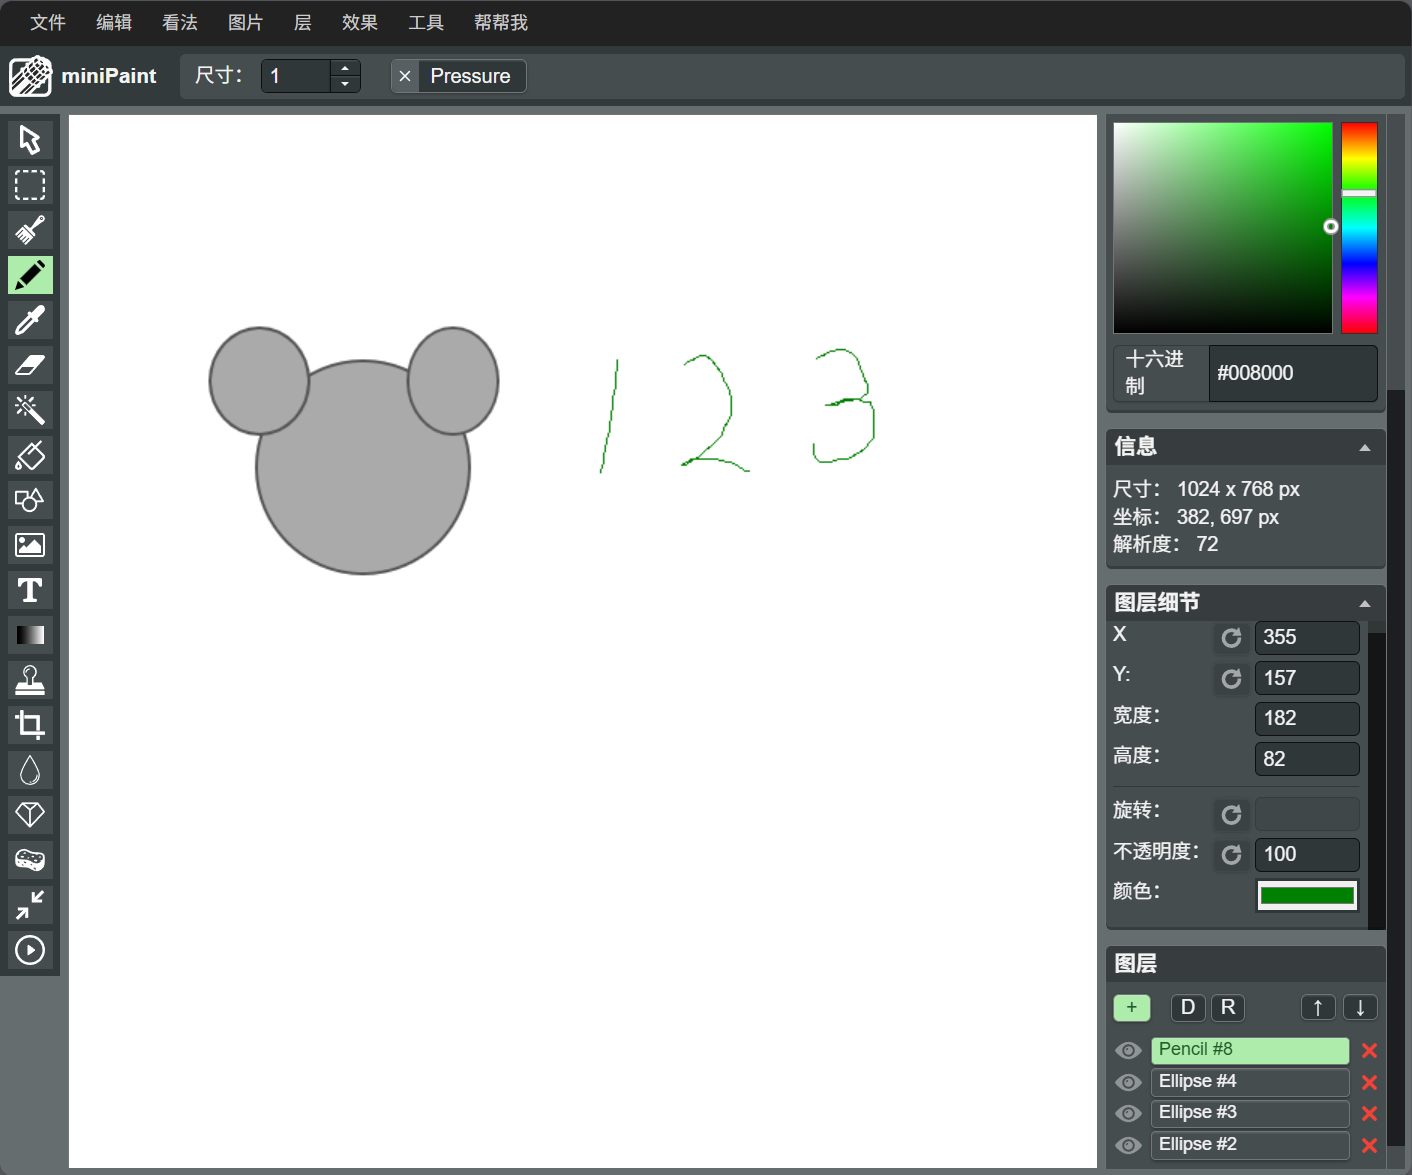Pick the Magic Wand tool
The height and width of the screenshot is (1175, 1412).
point(30,410)
